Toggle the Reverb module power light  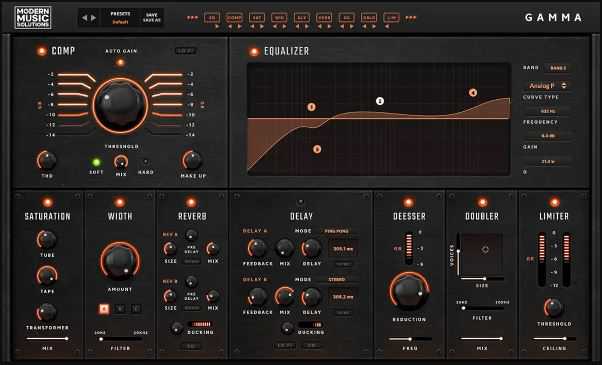tap(191, 202)
